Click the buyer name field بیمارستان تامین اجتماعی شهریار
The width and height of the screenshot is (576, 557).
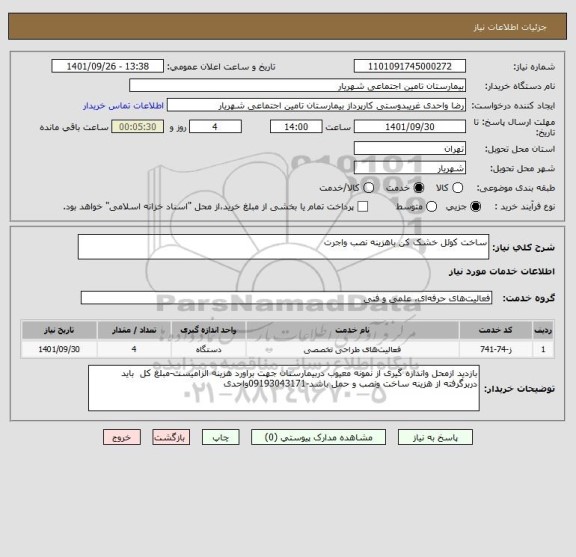click(297, 86)
